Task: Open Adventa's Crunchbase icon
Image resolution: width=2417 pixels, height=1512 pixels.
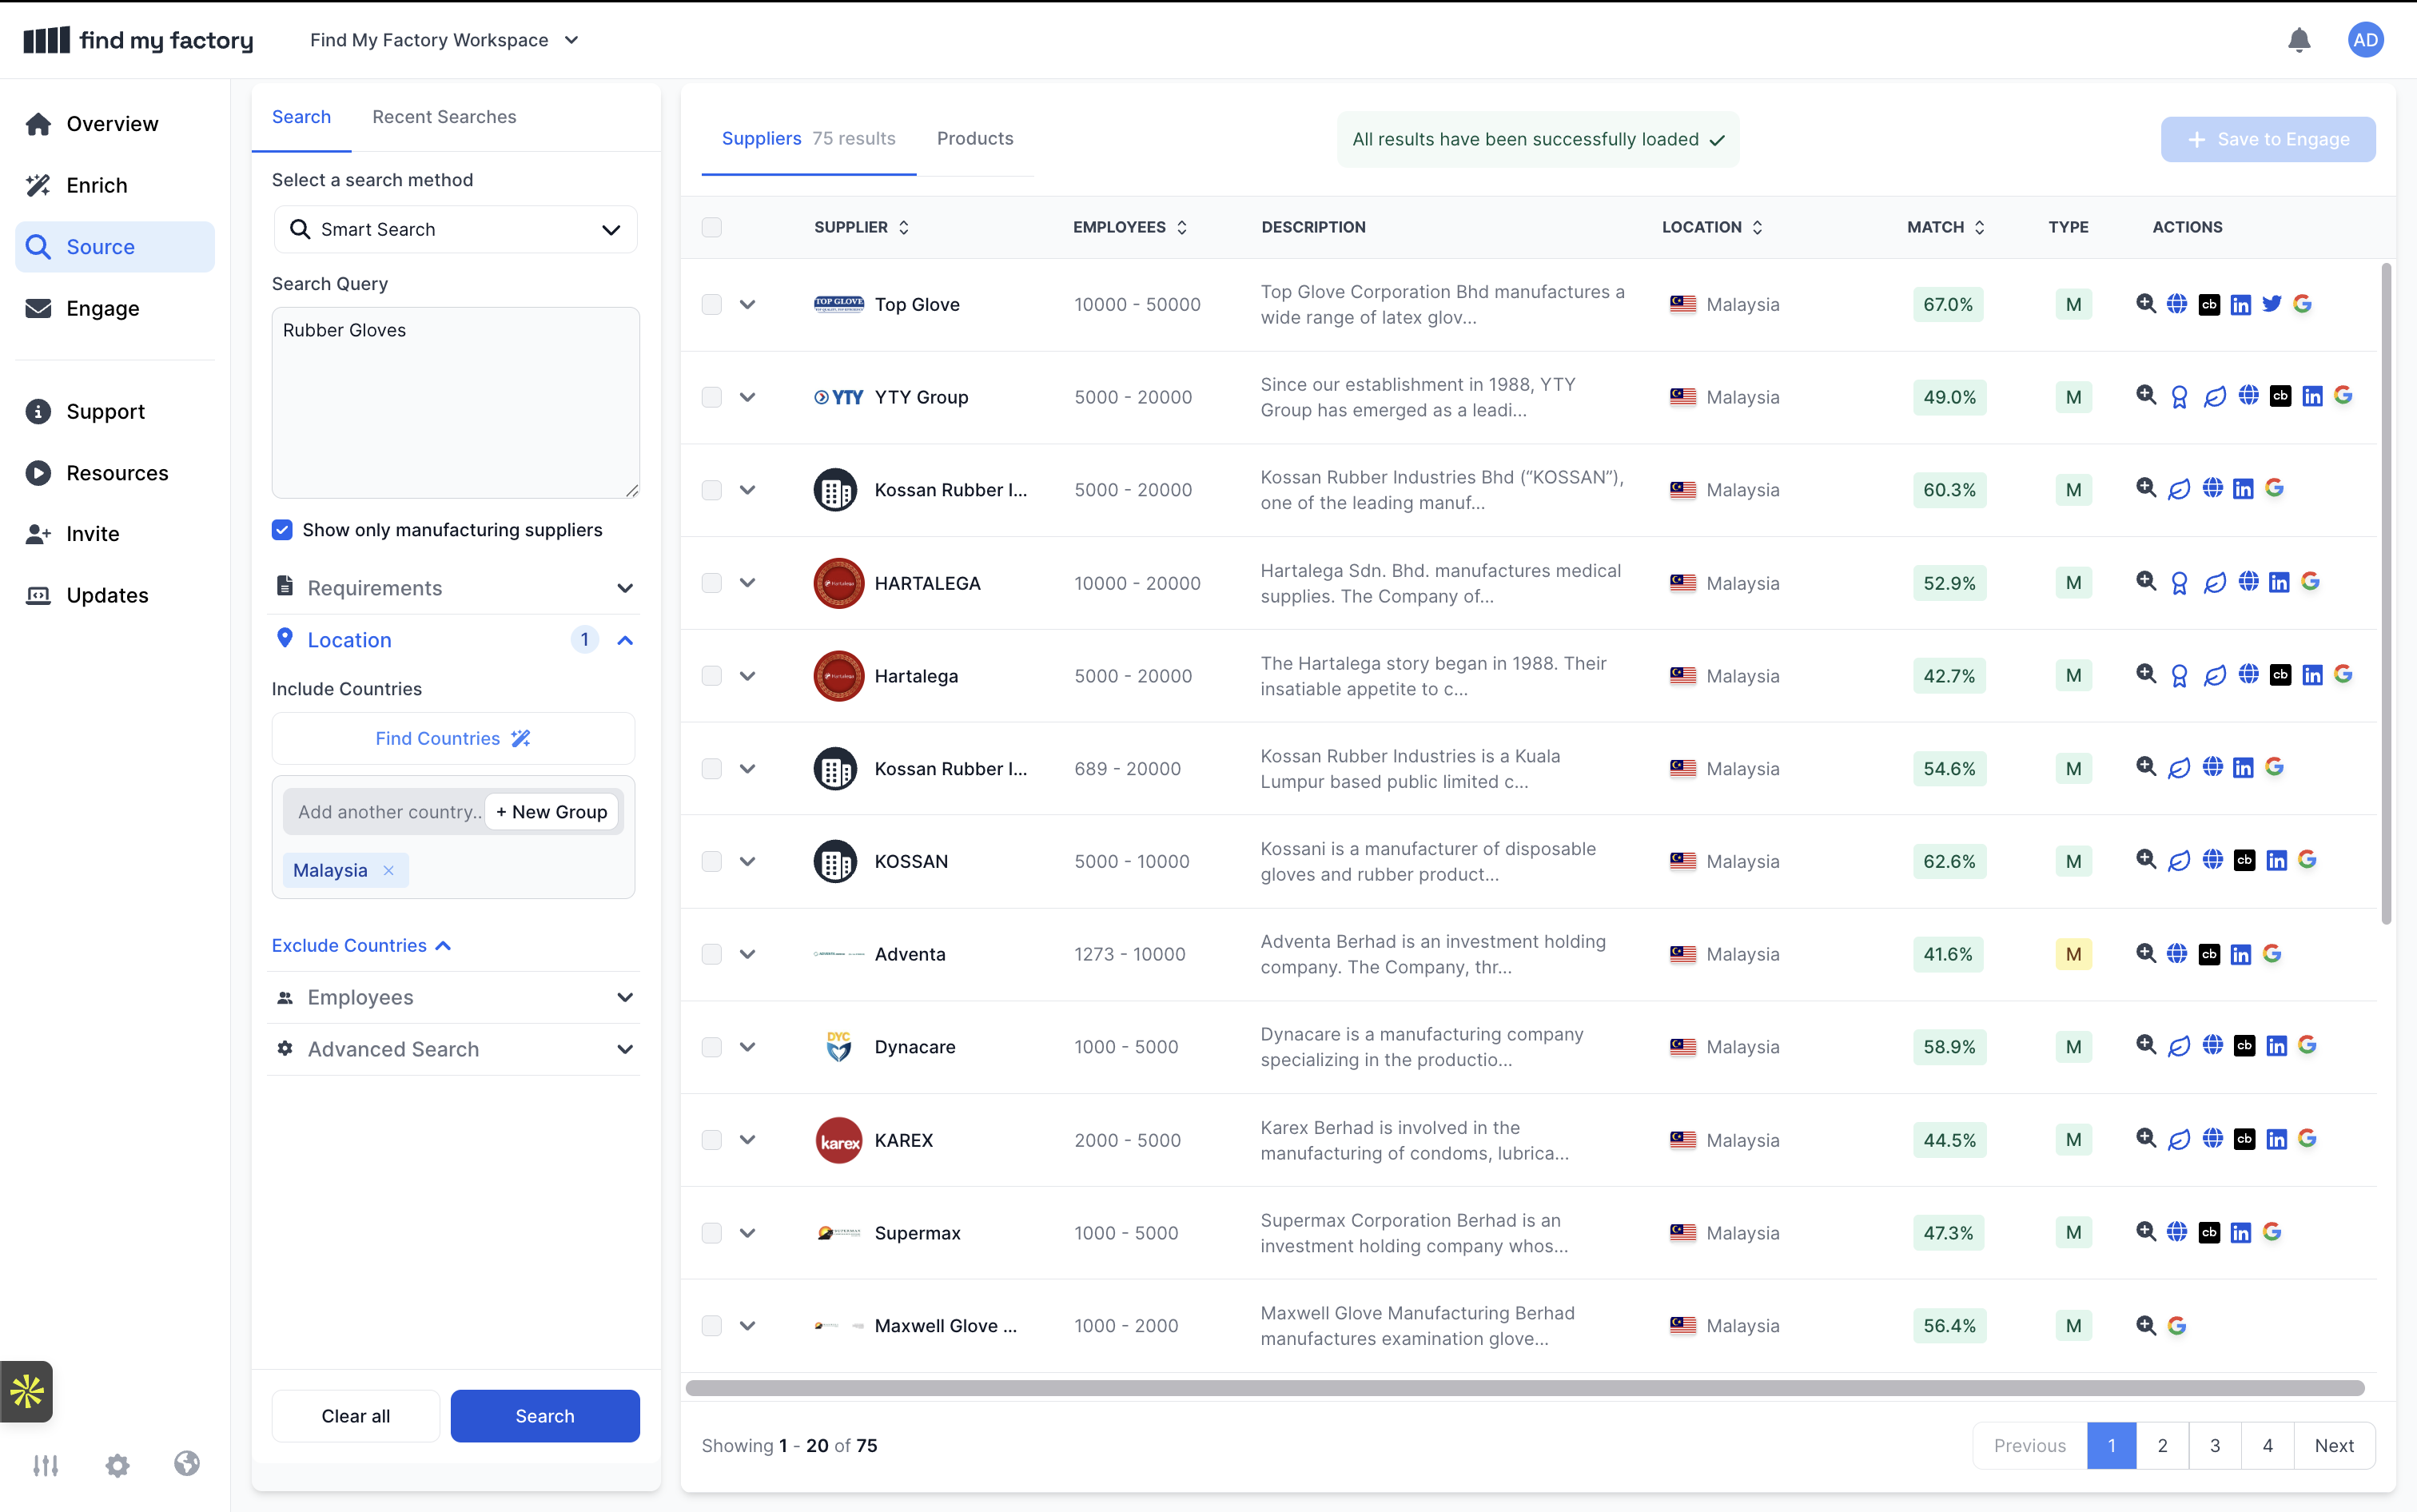Action: point(2209,954)
